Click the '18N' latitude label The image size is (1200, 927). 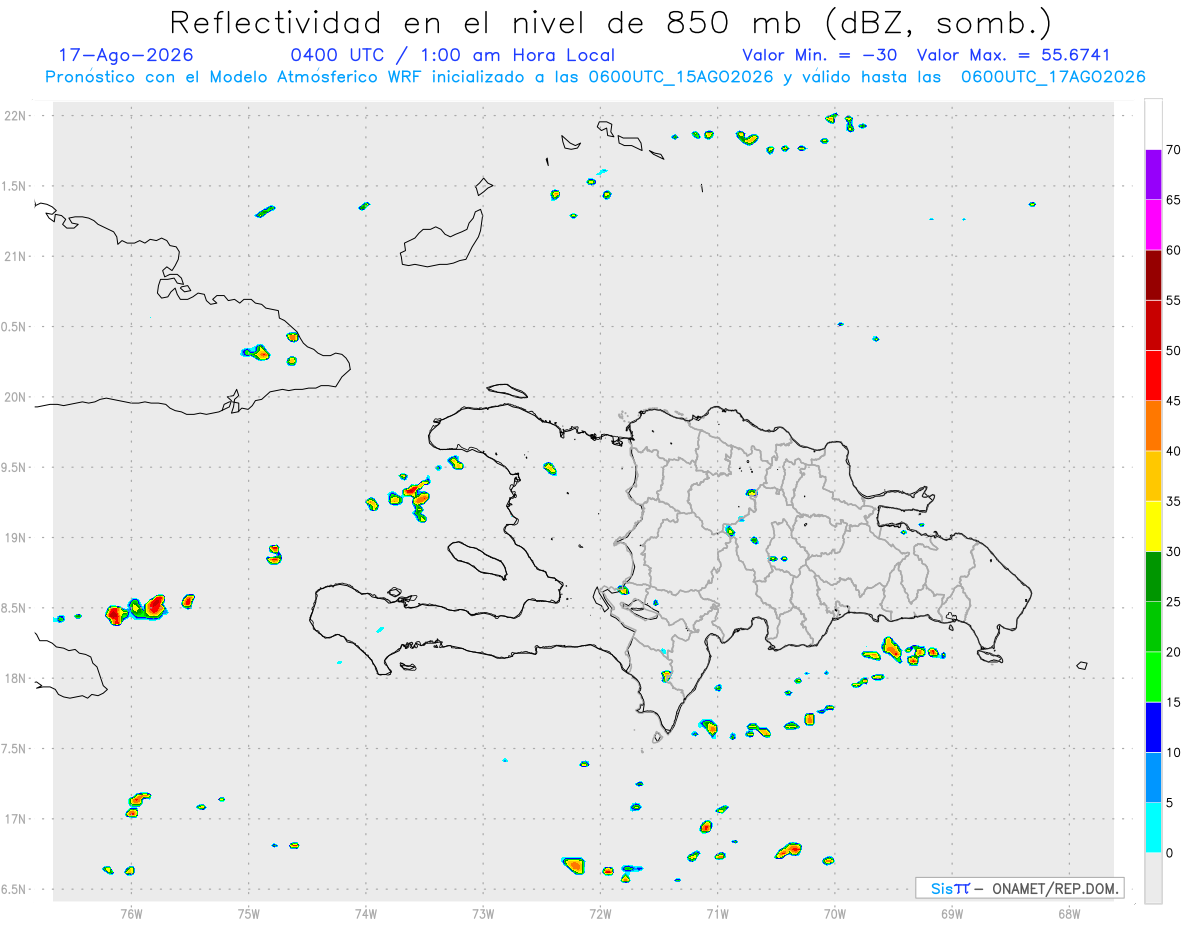(16, 679)
